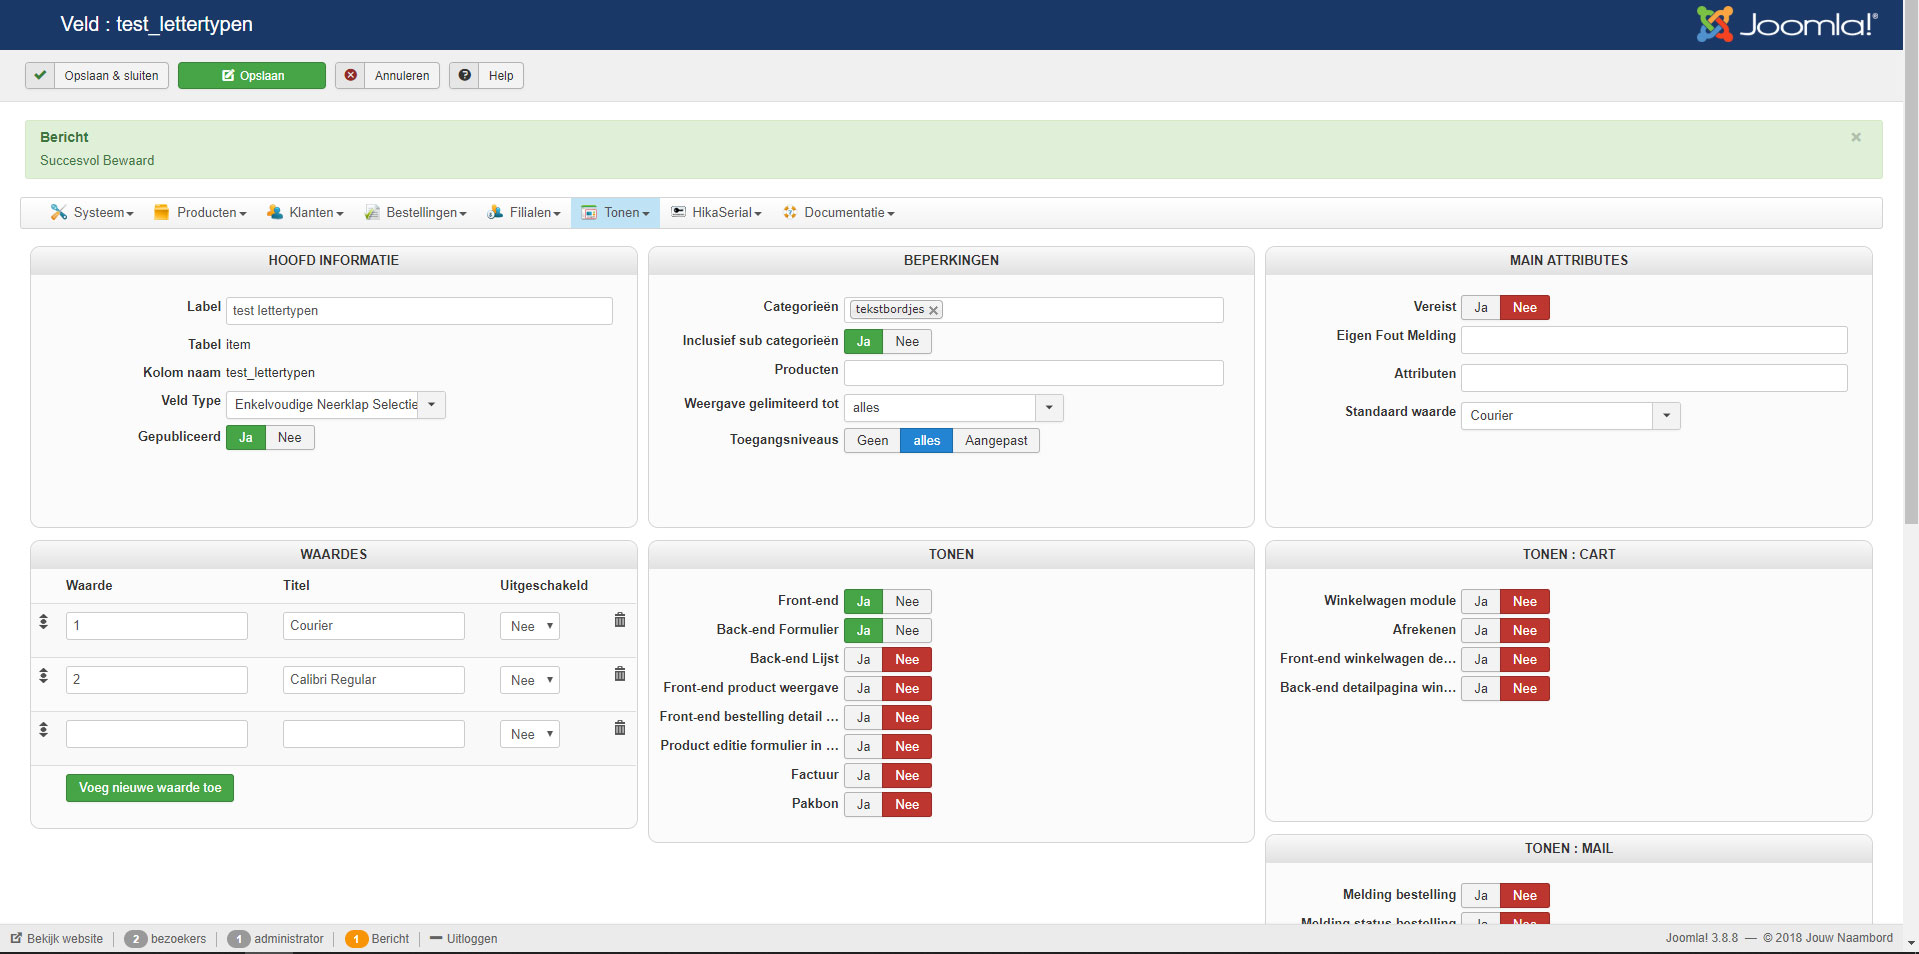This screenshot has width=1919, height=954.
Task: Click the Klanten people icon
Action: 275,212
